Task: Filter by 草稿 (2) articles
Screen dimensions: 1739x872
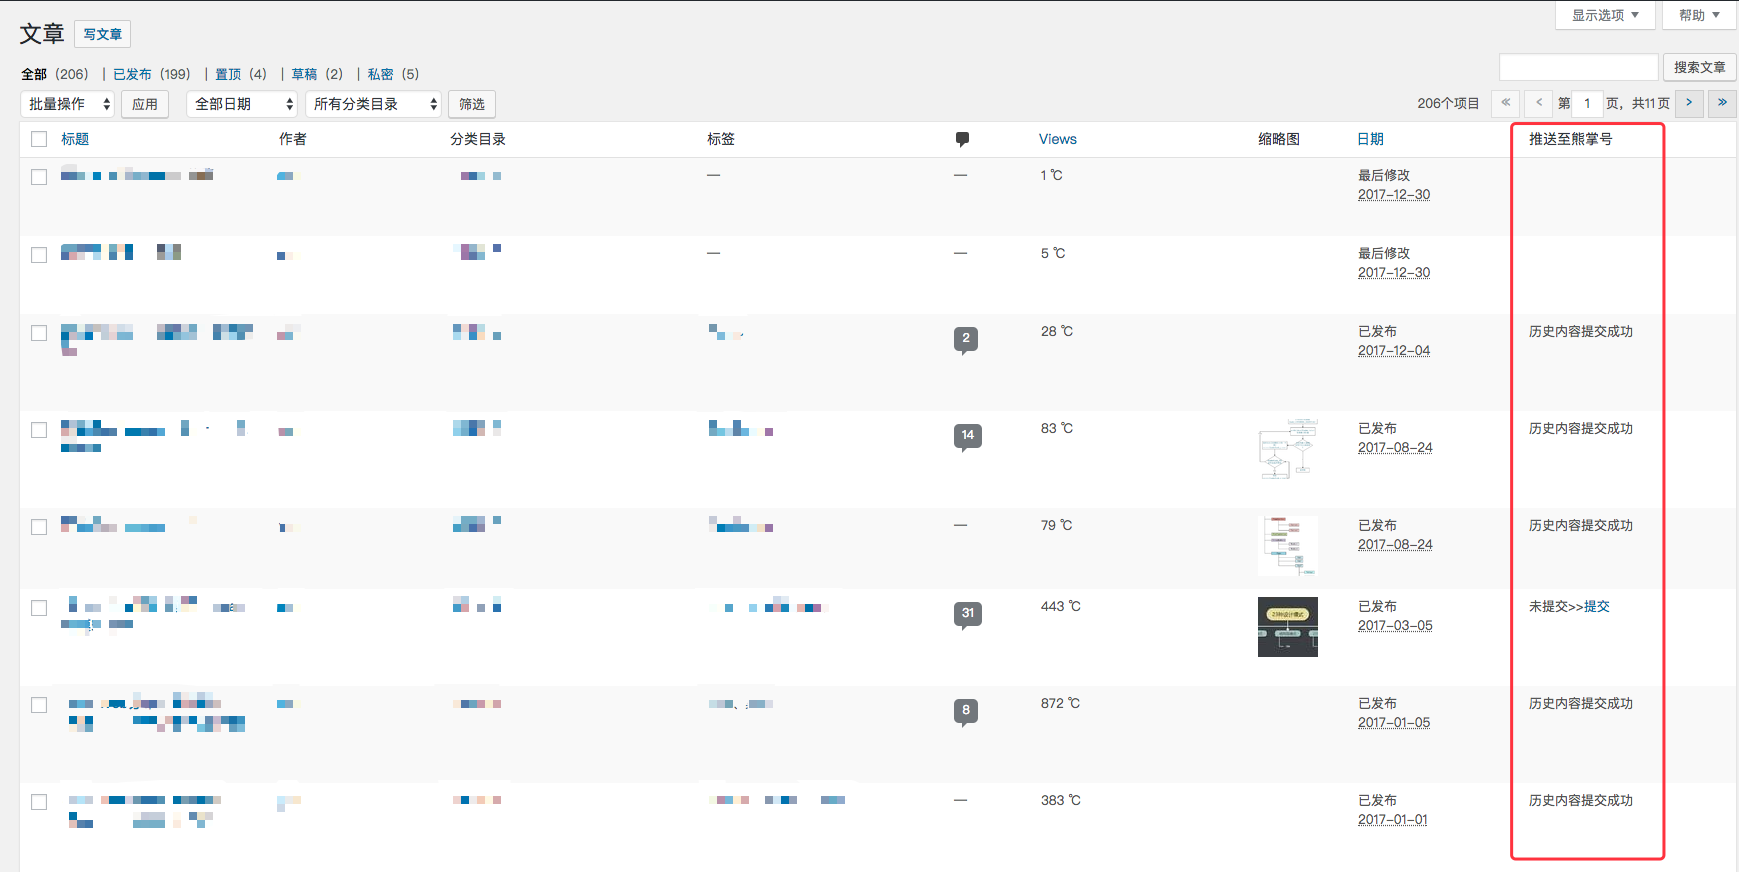Action: [317, 74]
